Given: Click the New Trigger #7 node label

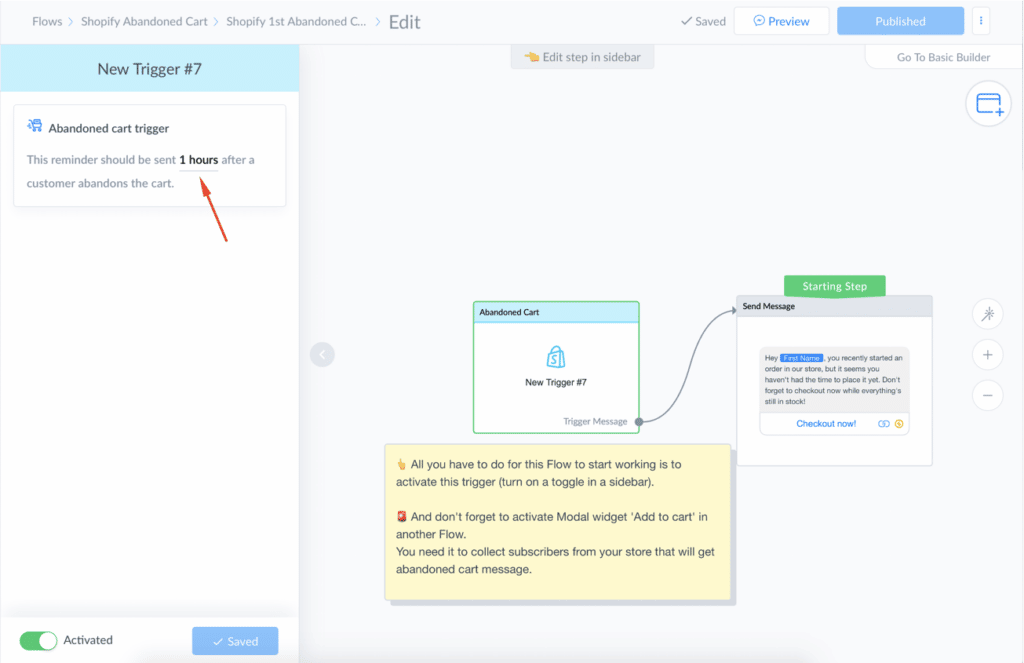Looking at the screenshot, I should click(x=556, y=383).
